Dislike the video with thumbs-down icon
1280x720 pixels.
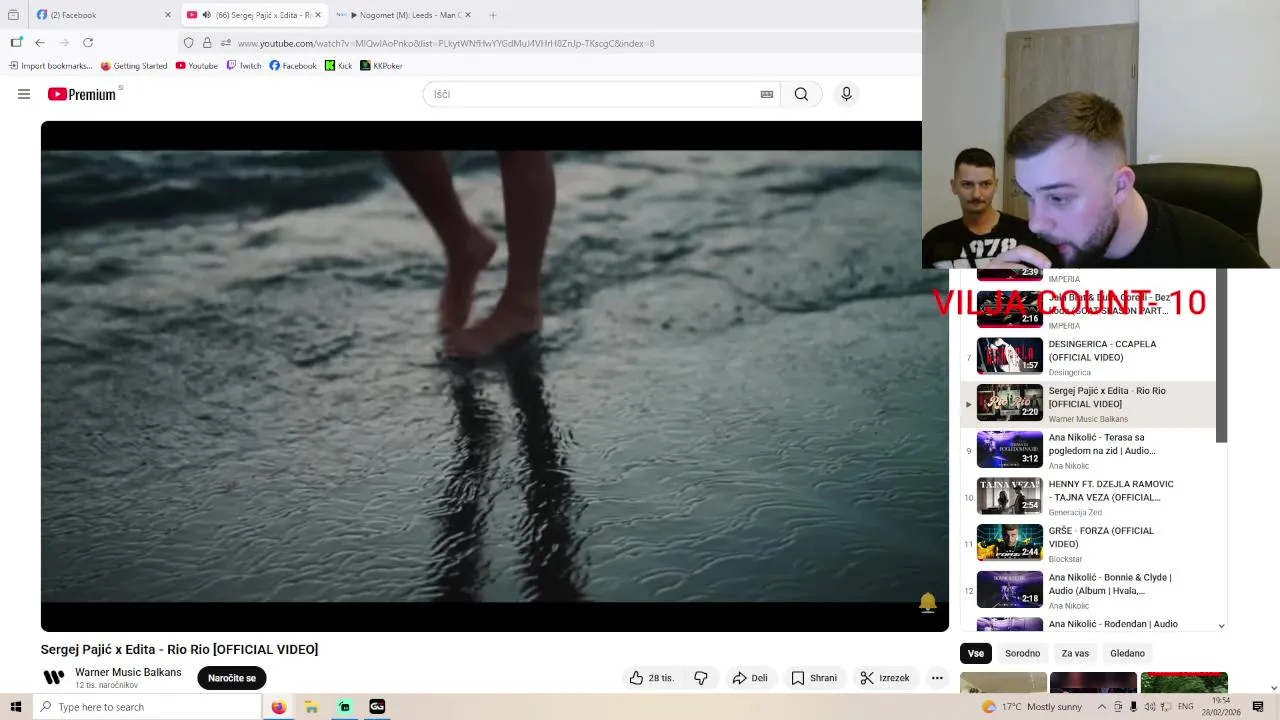click(x=701, y=678)
